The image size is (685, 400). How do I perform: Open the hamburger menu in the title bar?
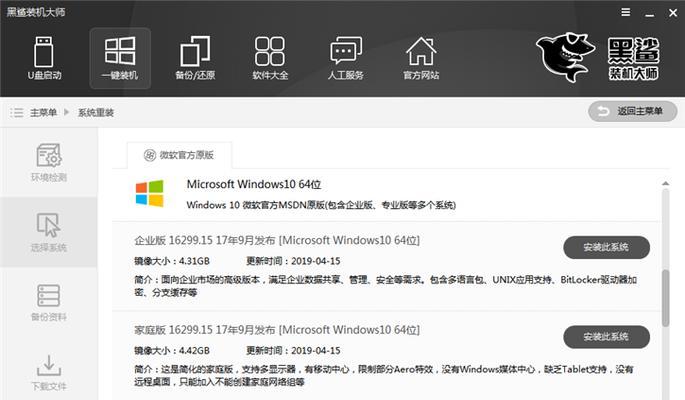(626, 12)
